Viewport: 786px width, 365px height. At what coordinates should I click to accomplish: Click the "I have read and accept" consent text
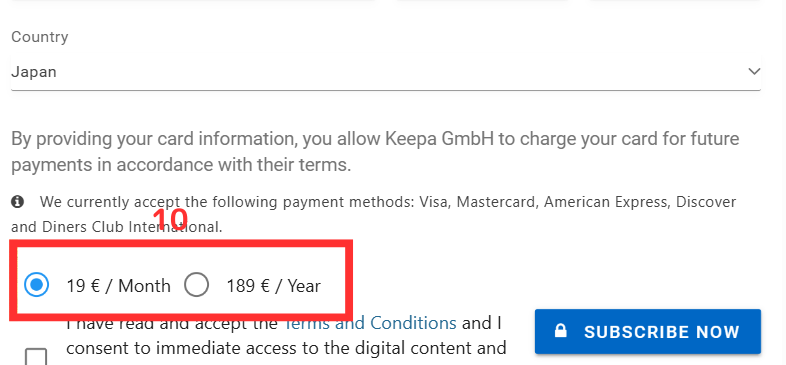point(172,323)
